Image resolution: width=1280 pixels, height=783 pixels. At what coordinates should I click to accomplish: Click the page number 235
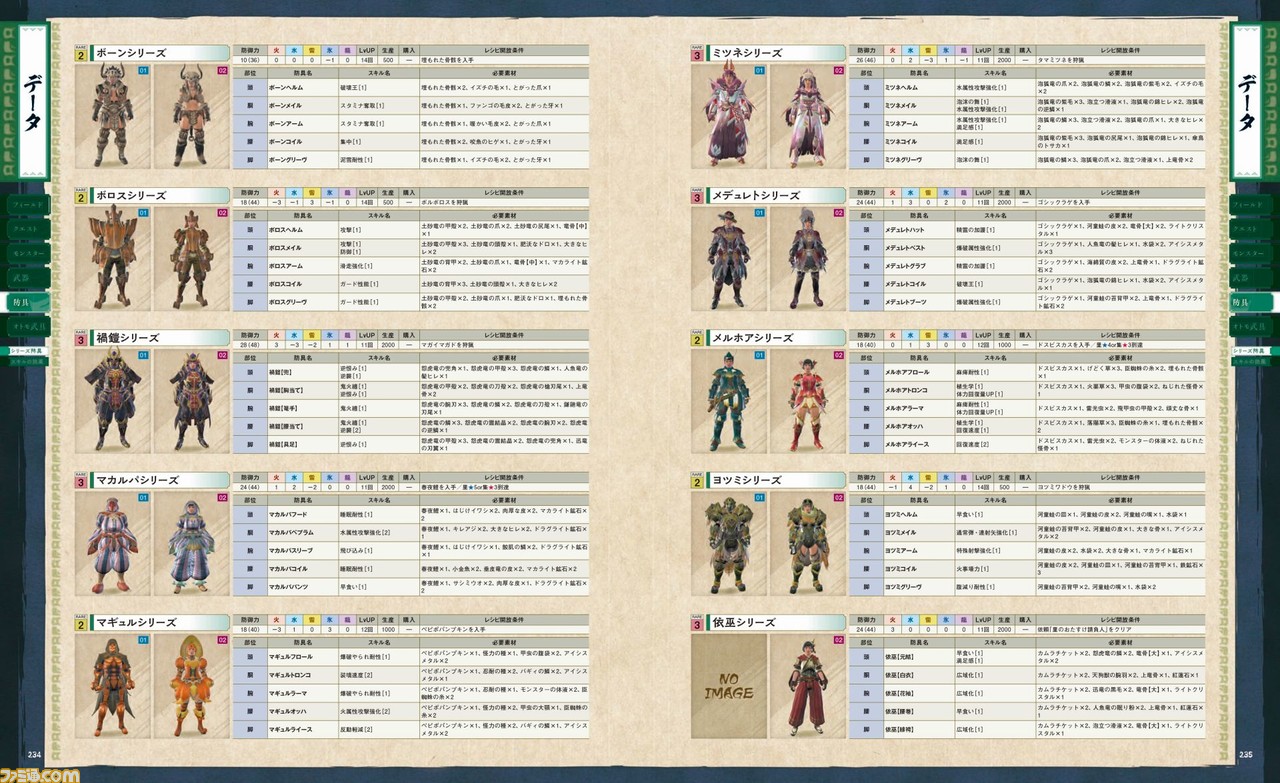tap(1245, 755)
